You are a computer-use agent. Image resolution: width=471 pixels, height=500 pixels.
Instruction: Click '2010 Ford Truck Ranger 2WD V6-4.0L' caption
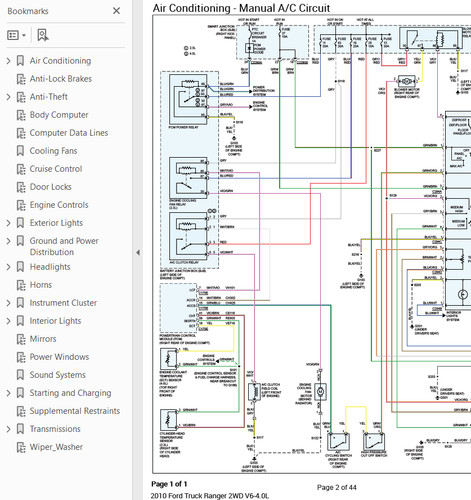(210, 496)
